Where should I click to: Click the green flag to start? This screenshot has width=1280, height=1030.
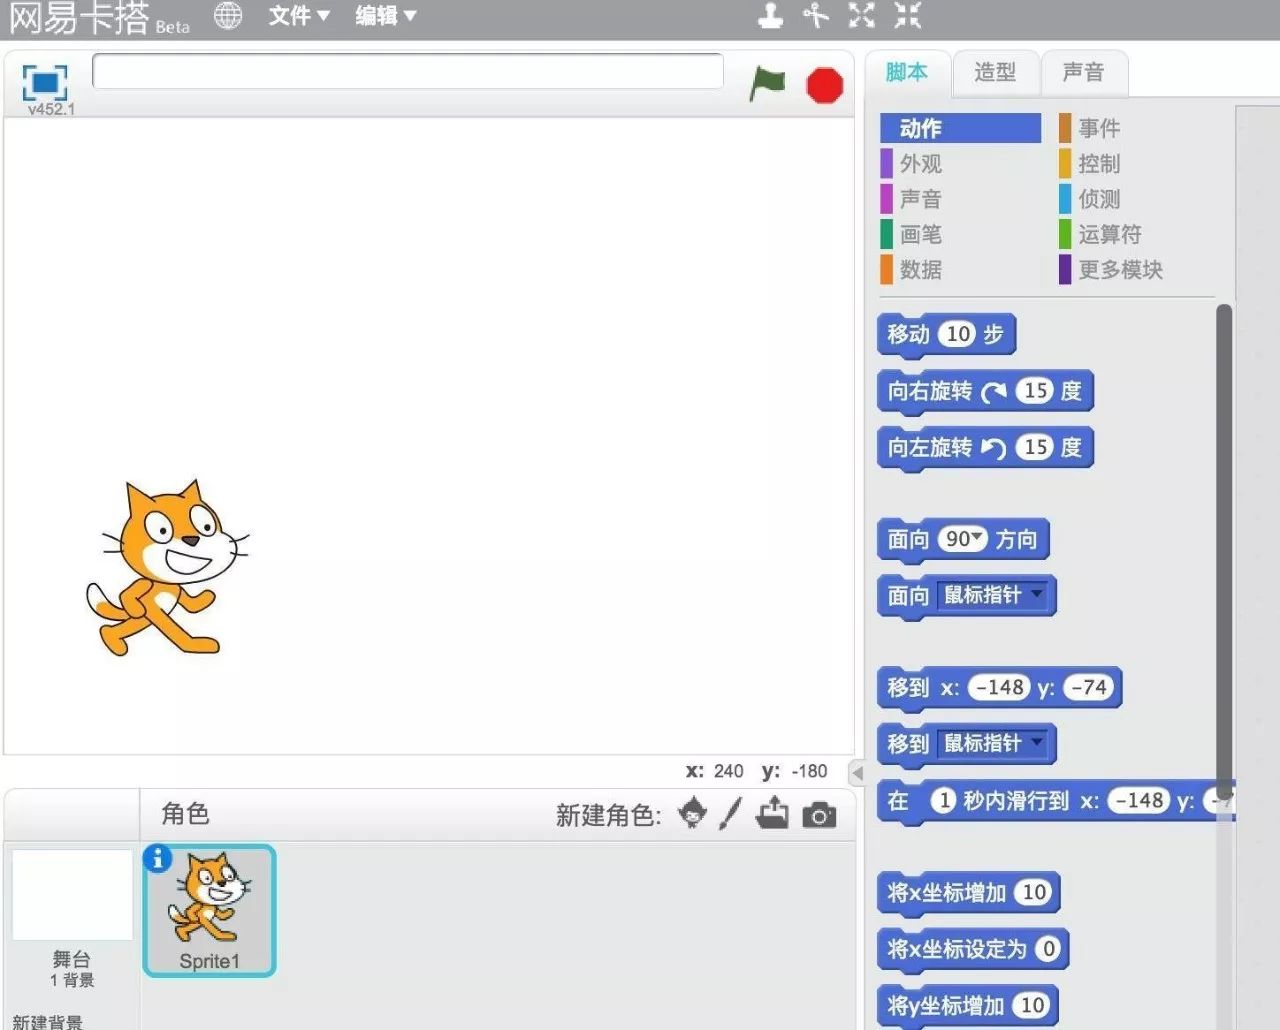(768, 84)
